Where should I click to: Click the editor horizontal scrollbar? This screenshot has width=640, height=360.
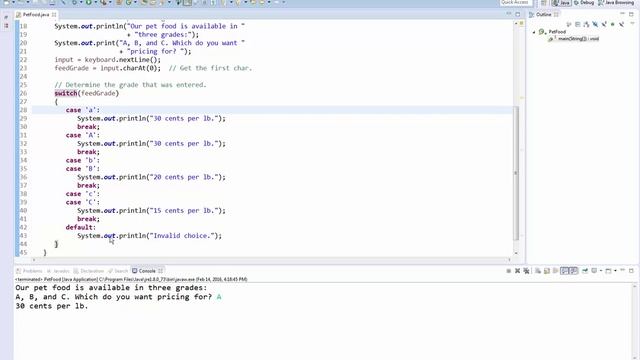pyautogui.click(x=271, y=259)
